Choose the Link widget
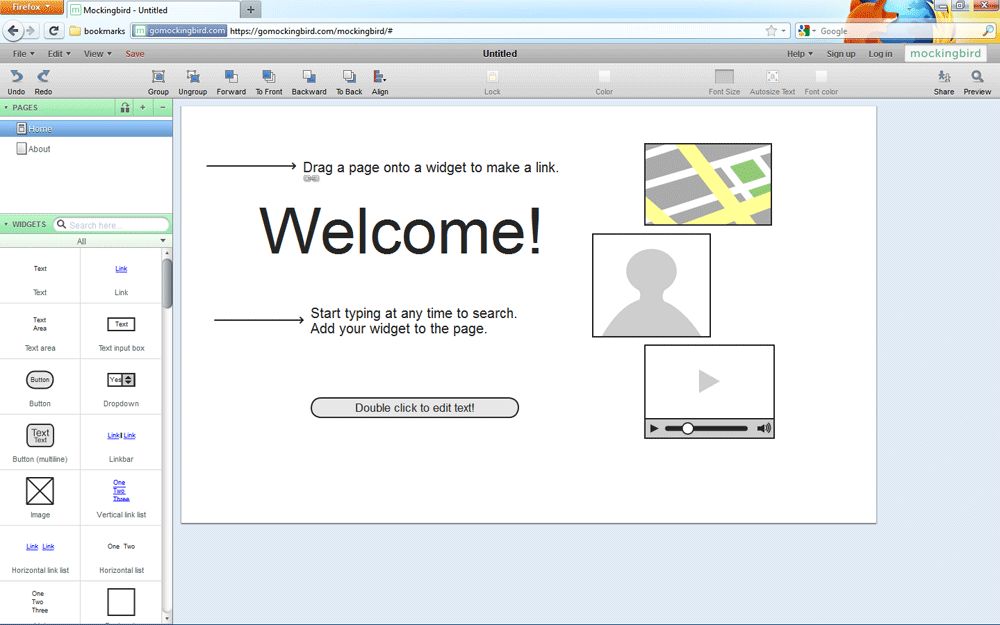Screen dimensions: 1000x625 pyautogui.click(x=121, y=269)
